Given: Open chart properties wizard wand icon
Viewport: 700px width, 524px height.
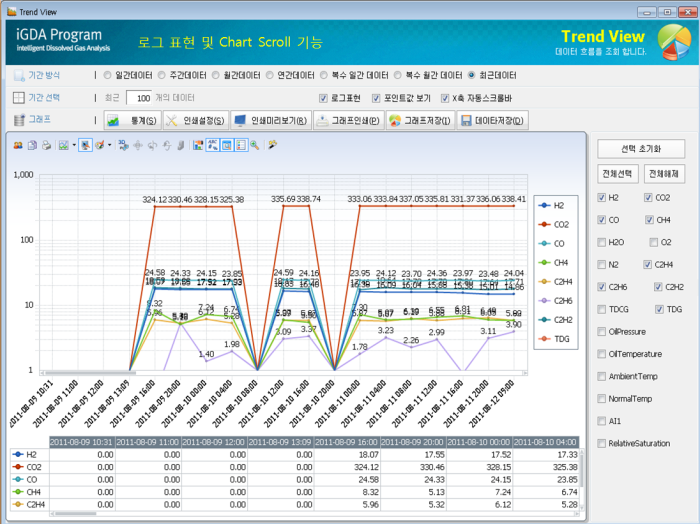Looking at the screenshot, I should [x=272, y=145].
